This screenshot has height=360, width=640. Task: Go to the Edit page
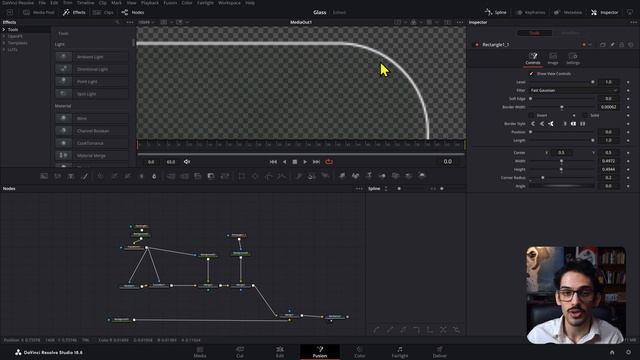coord(280,352)
